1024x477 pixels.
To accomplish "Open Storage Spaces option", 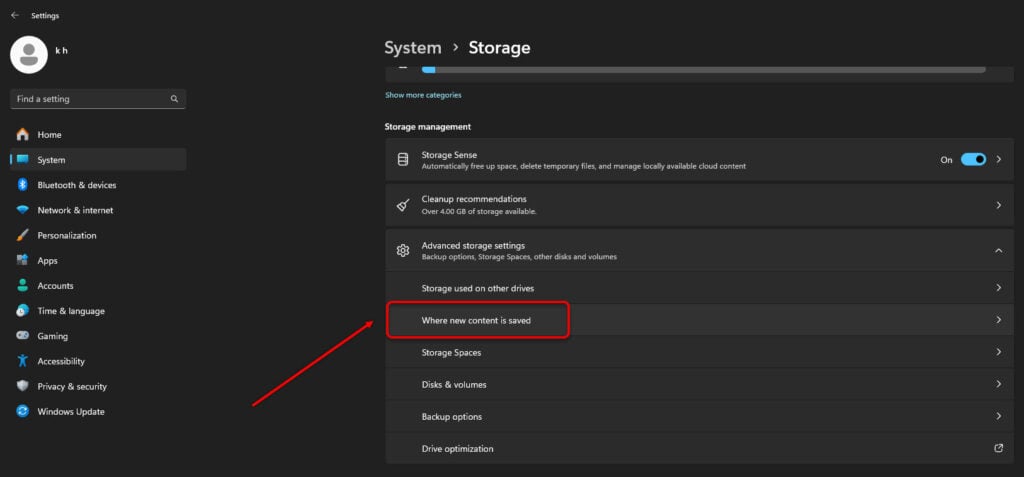I will coord(699,352).
